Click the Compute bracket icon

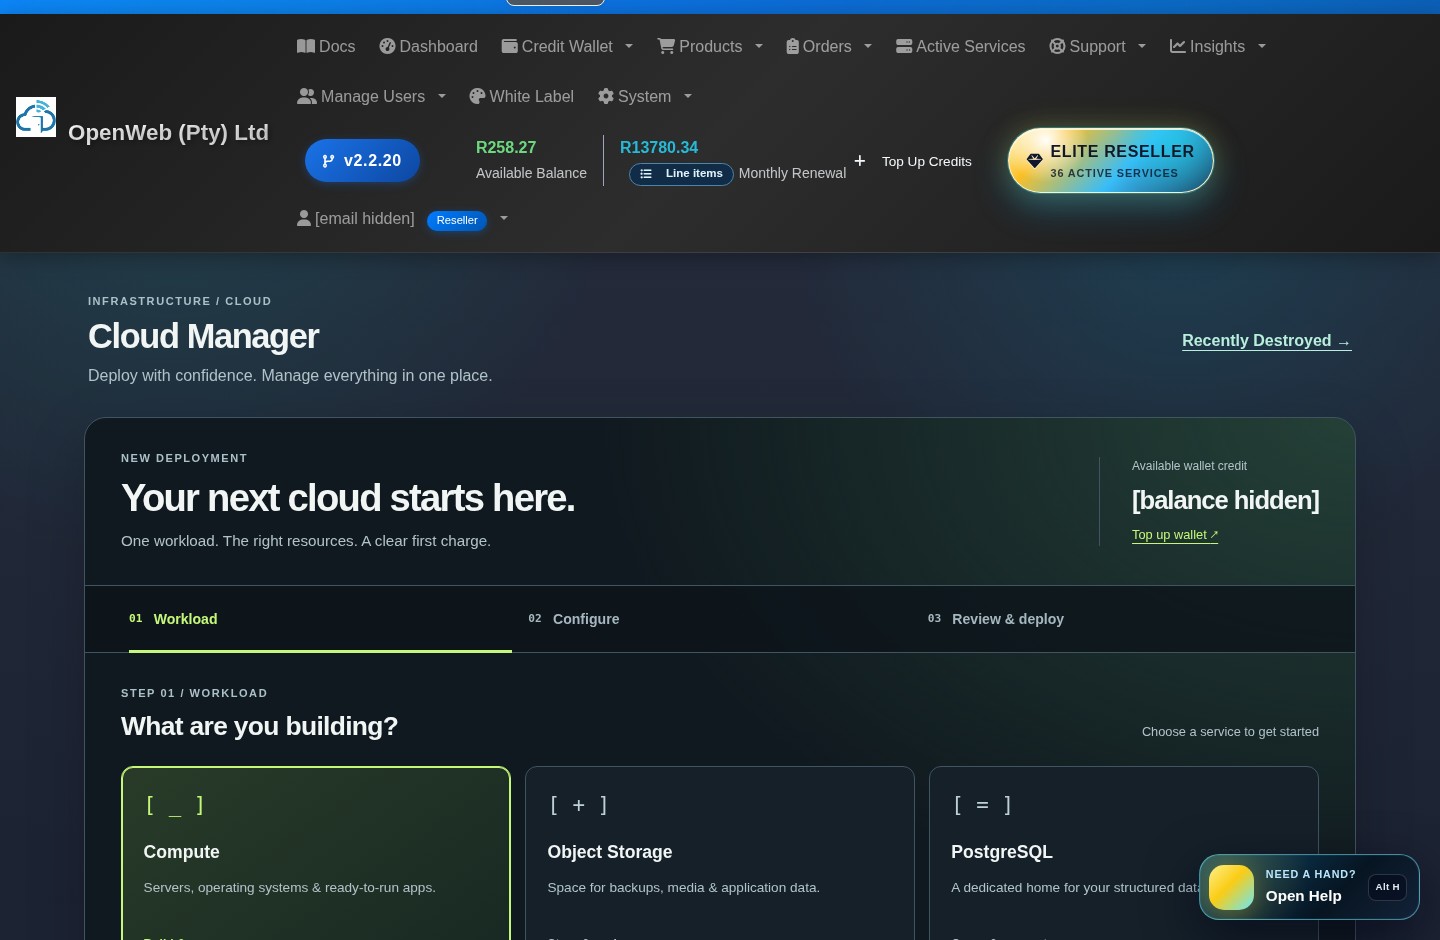175,805
